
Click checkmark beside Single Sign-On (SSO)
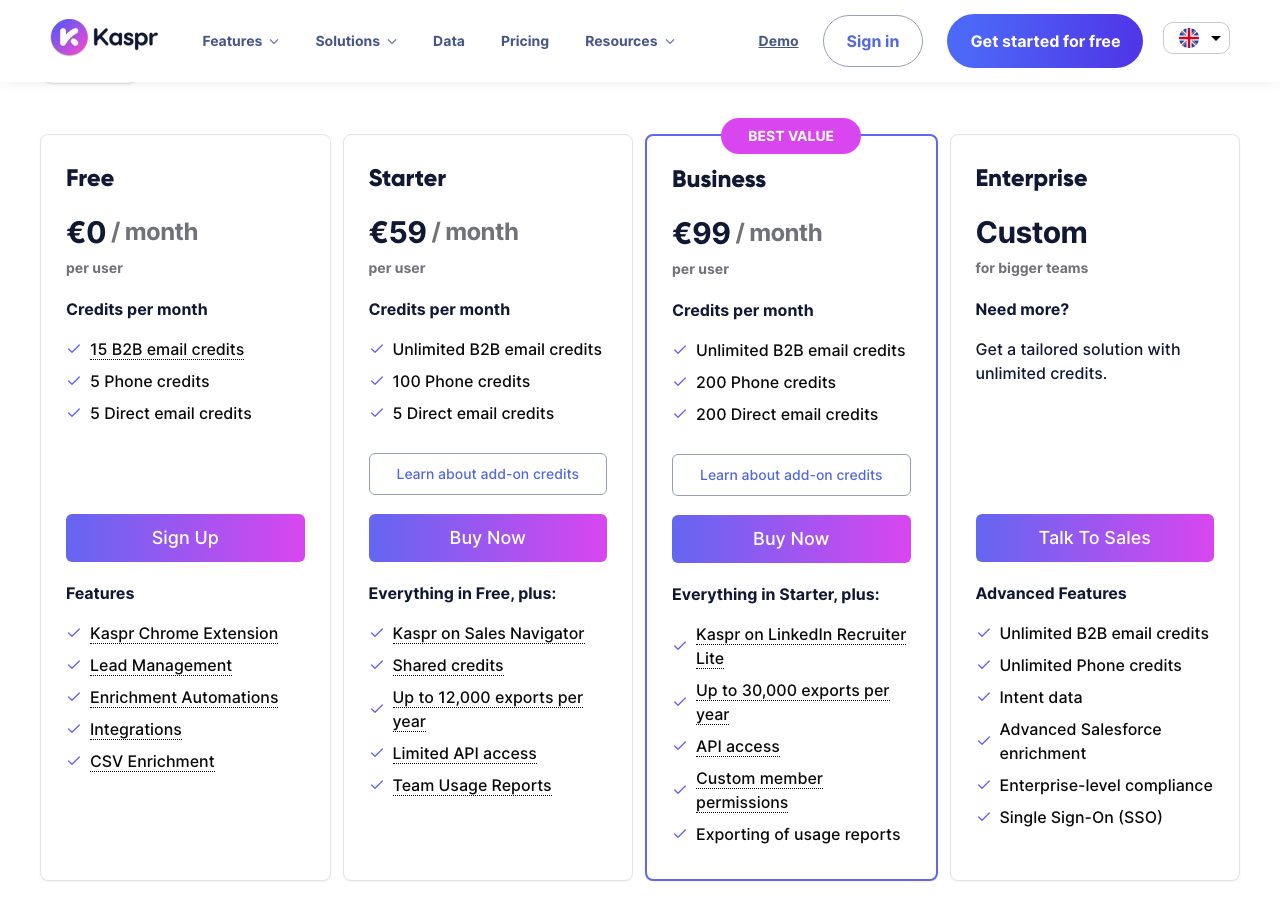983,817
